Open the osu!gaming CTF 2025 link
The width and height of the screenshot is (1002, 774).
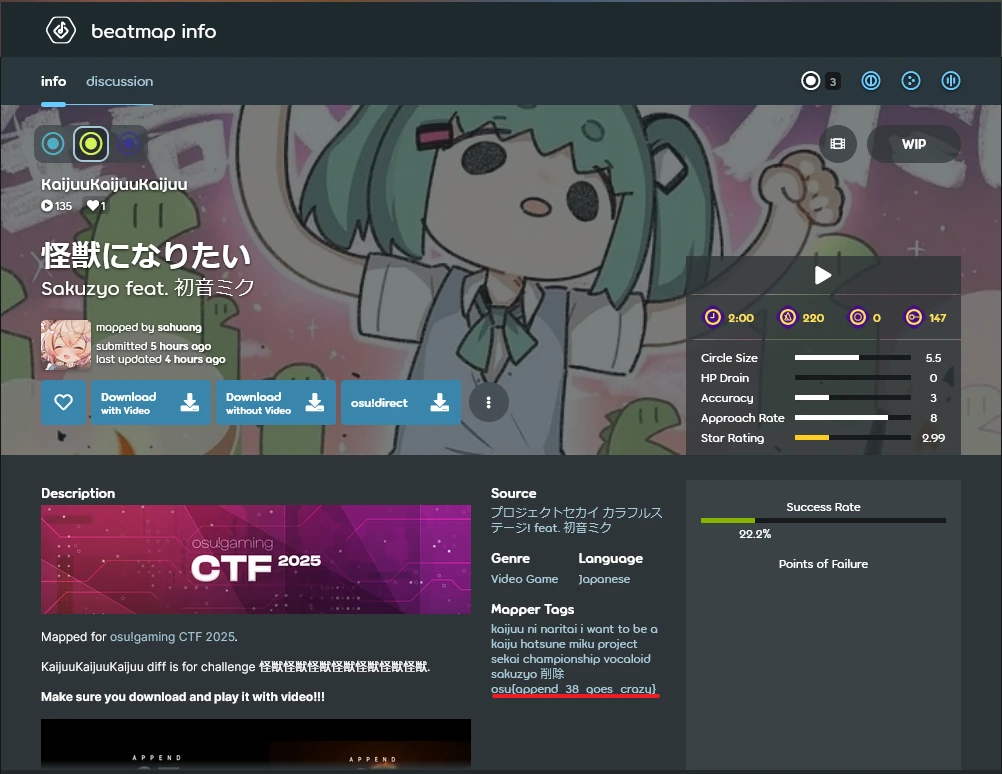pyautogui.click(x=172, y=637)
